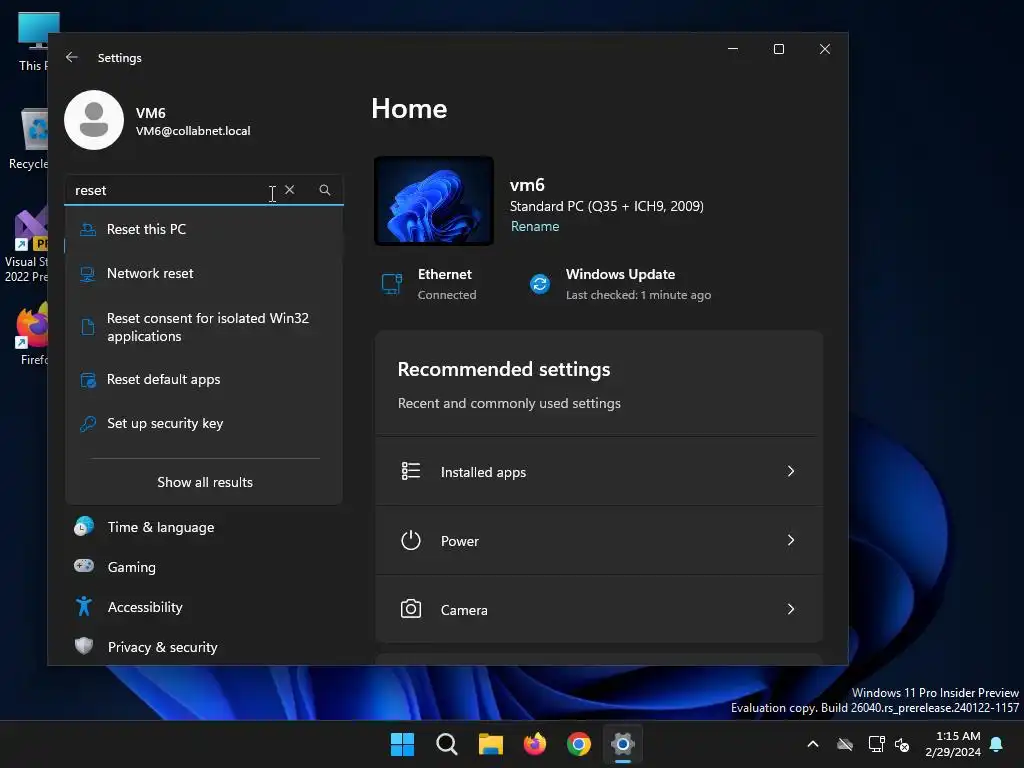The width and height of the screenshot is (1024, 768).
Task: Open the Camera setting
Action: tap(598, 609)
